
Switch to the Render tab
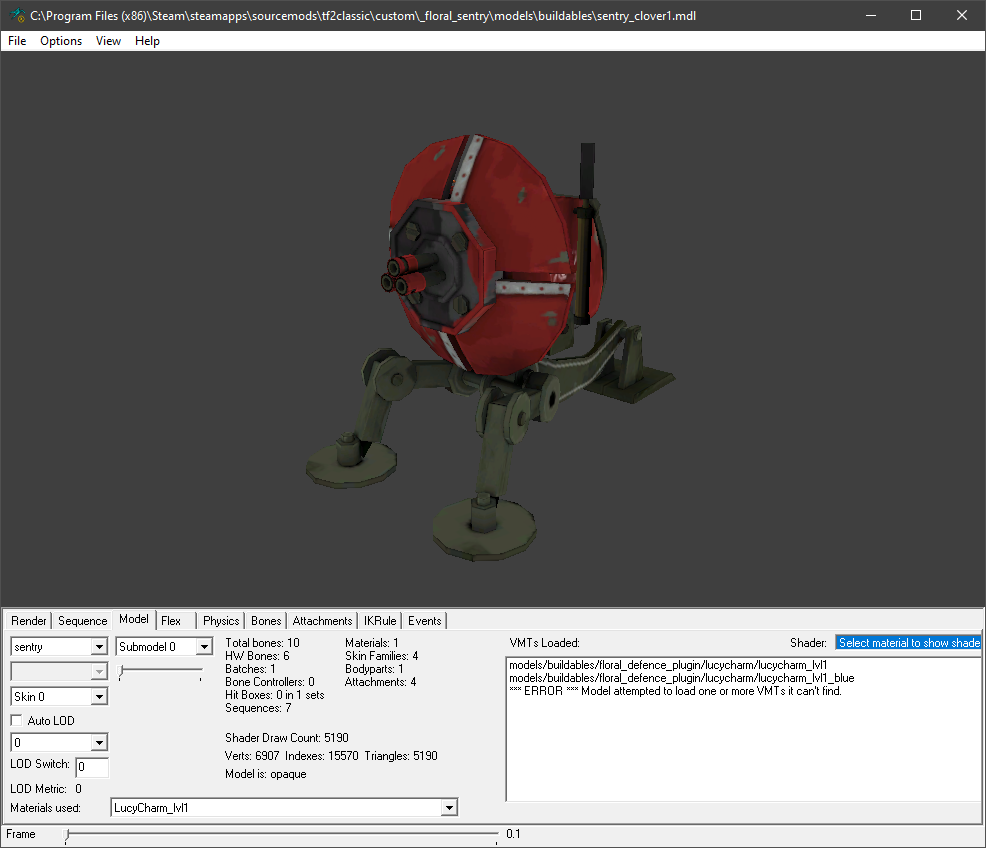pyautogui.click(x=29, y=621)
